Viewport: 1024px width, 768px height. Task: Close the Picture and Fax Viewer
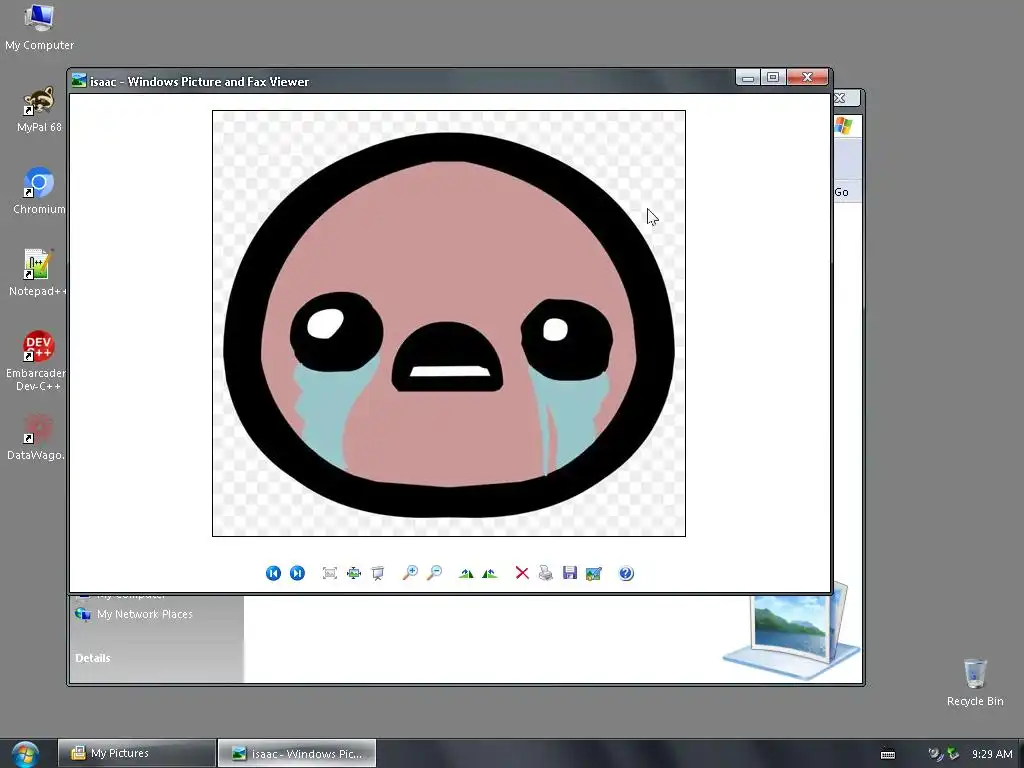pos(807,78)
